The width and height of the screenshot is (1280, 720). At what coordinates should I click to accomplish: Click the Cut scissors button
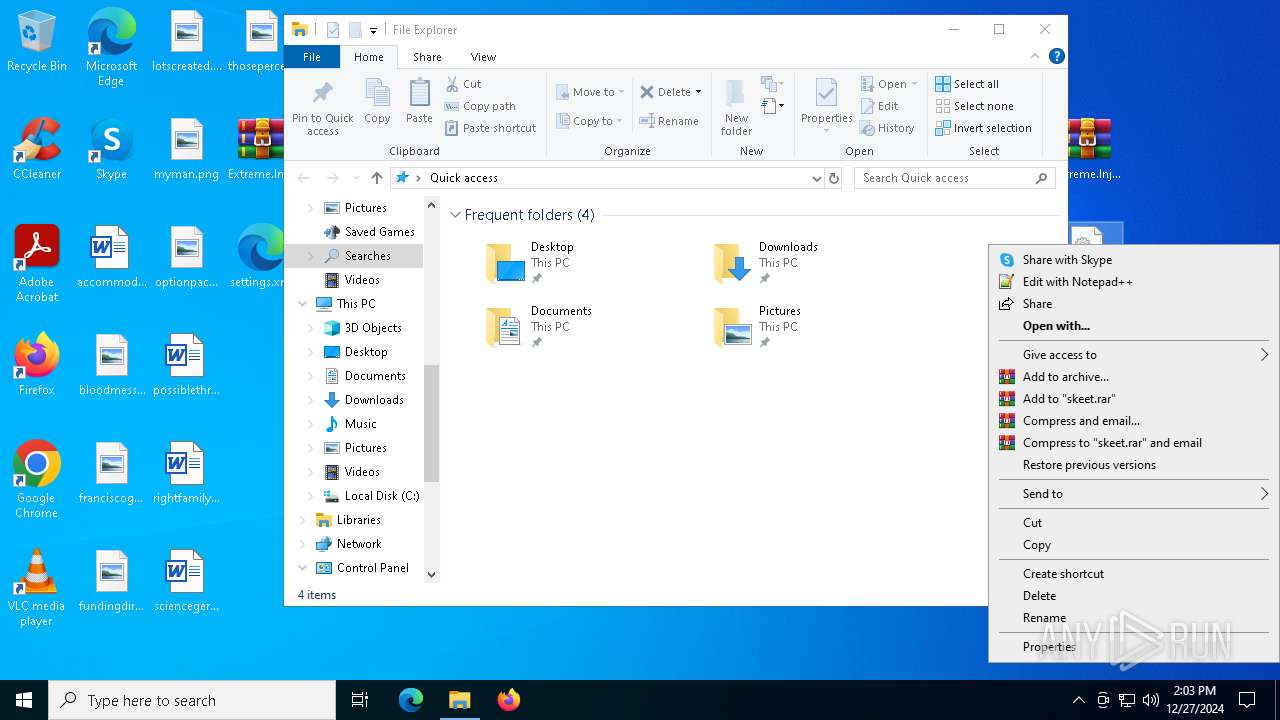point(463,84)
